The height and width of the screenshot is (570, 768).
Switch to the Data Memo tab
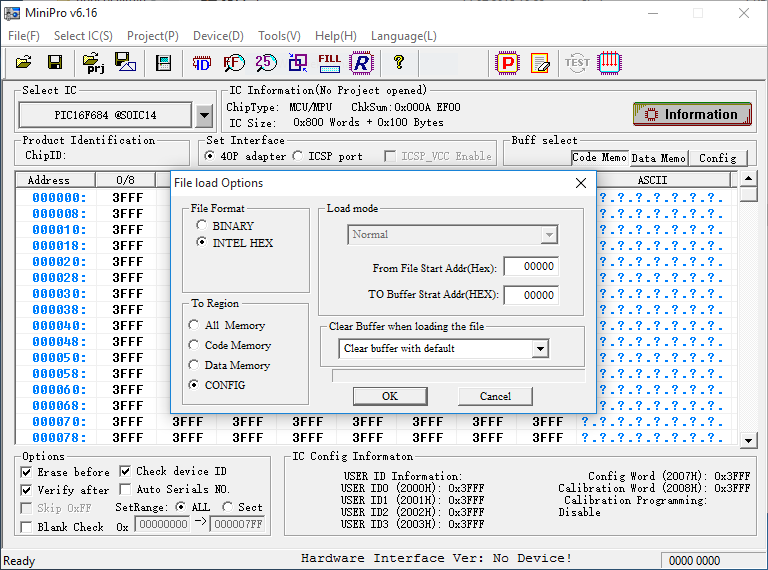[658, 158]
